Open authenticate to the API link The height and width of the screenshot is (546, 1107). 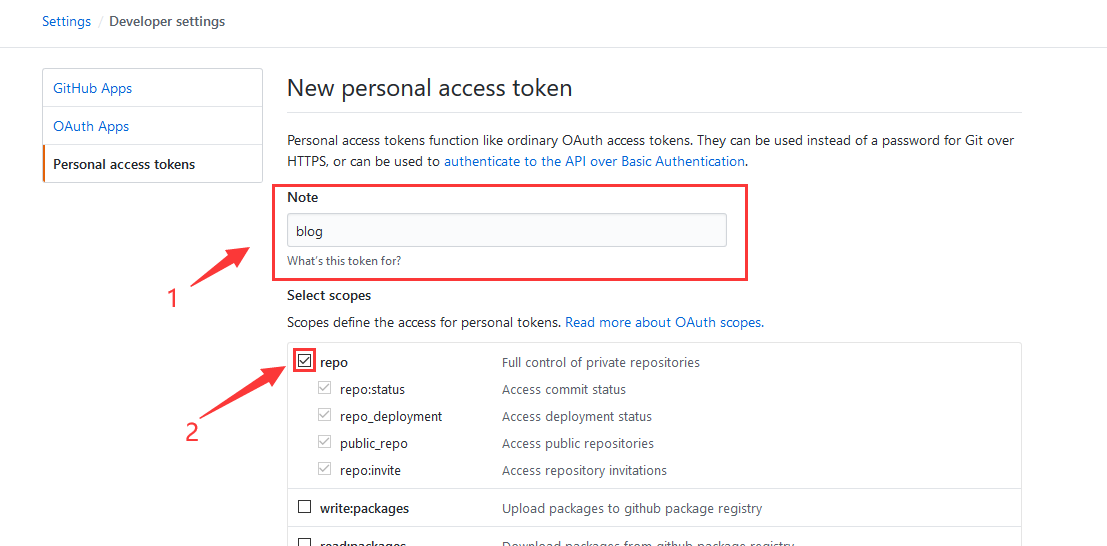coord(594,161)
